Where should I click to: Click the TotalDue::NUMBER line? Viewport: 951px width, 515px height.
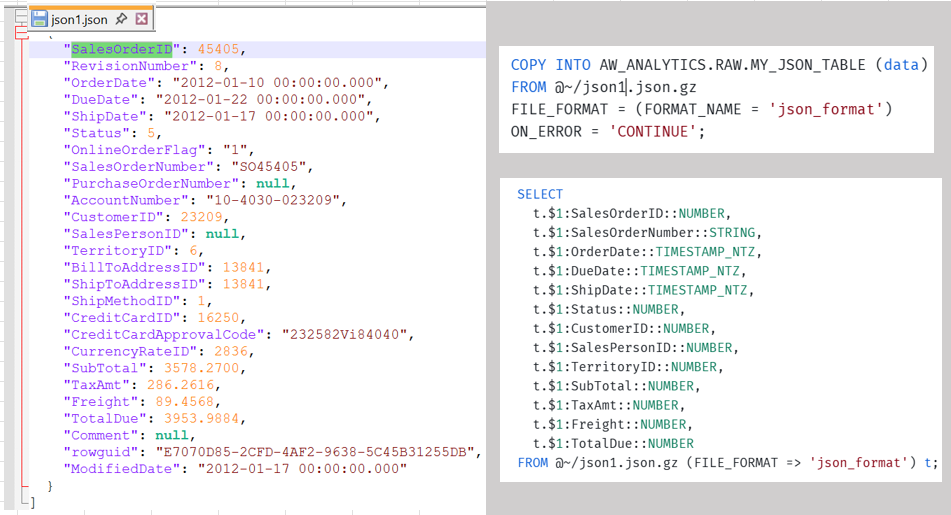[613, 443]
